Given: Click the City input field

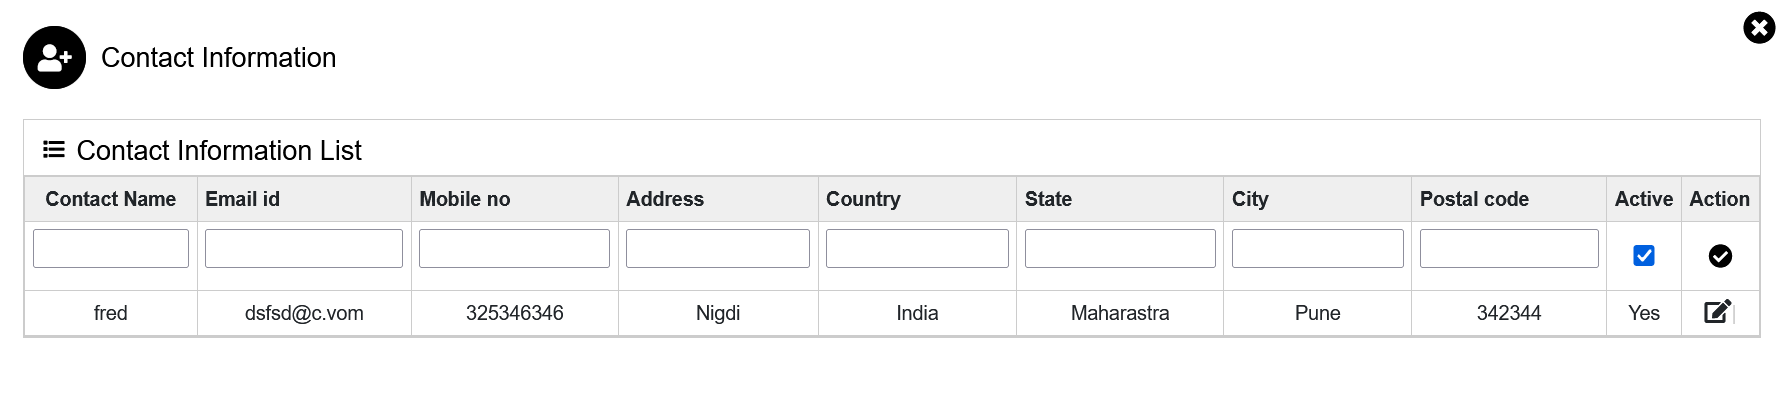Looking at the screenshot, I should (x=1317, y=248).
